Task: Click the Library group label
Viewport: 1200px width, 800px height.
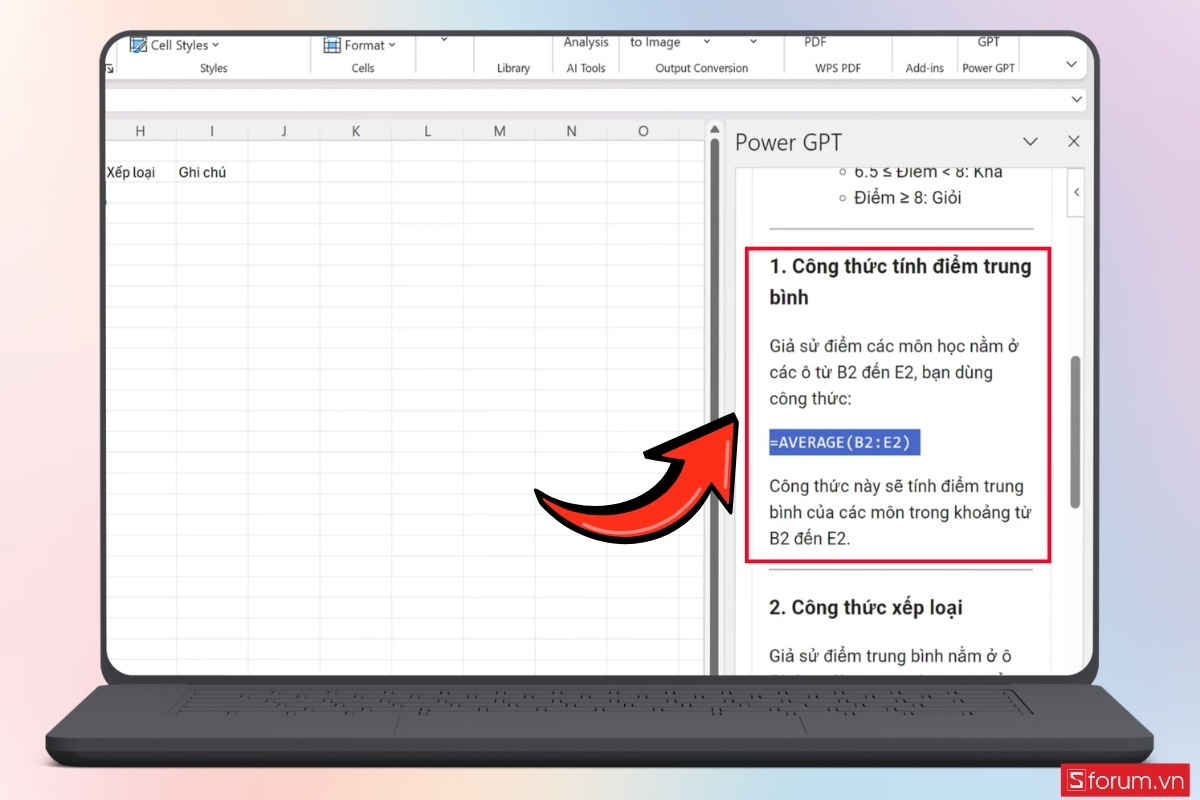Action: [x=513, y=68]
